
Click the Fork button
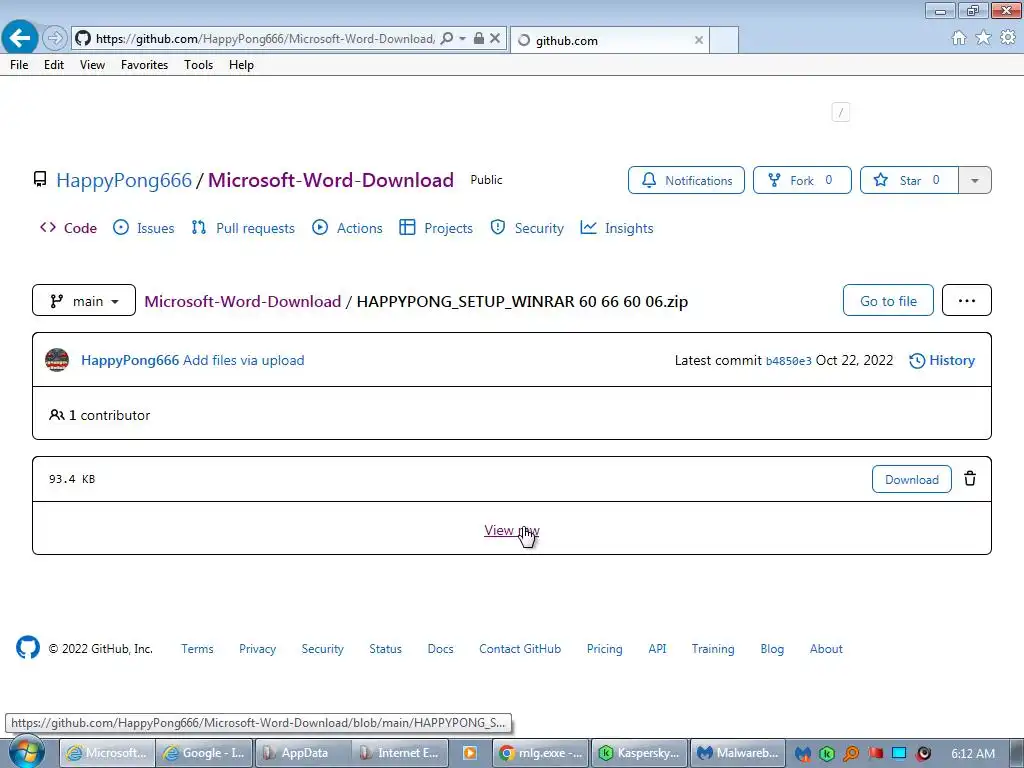pyautogui.click(x=802, y=180)
